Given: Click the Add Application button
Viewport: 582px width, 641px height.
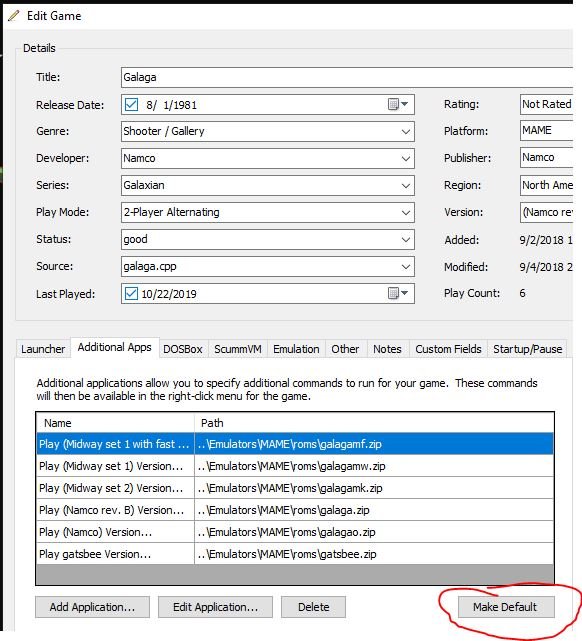Looking at the screenshot, I should [92, 607].
